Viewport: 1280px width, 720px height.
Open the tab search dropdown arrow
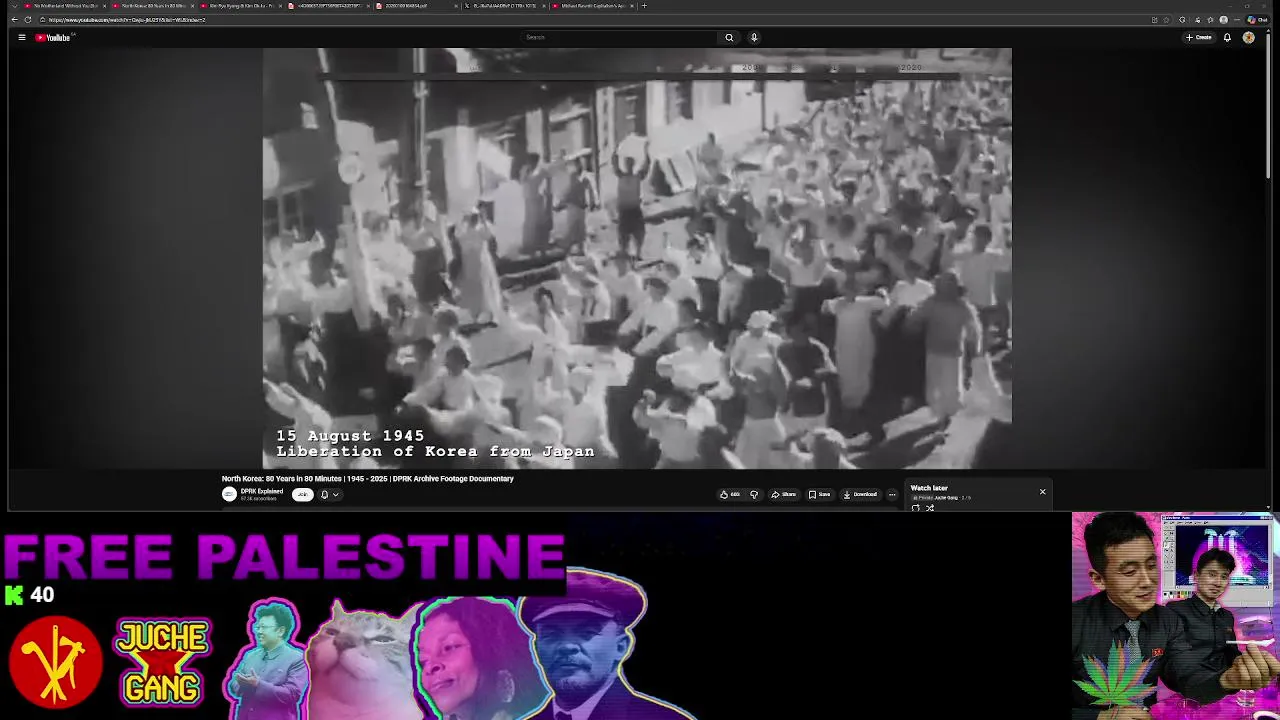(13, 6)
